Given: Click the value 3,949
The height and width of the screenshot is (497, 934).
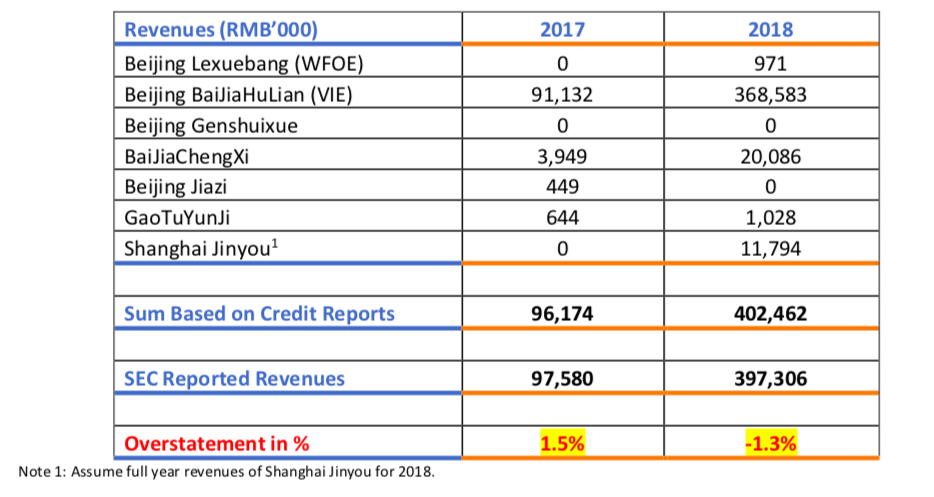Looking at the screenshot, I should coord(562,157).
